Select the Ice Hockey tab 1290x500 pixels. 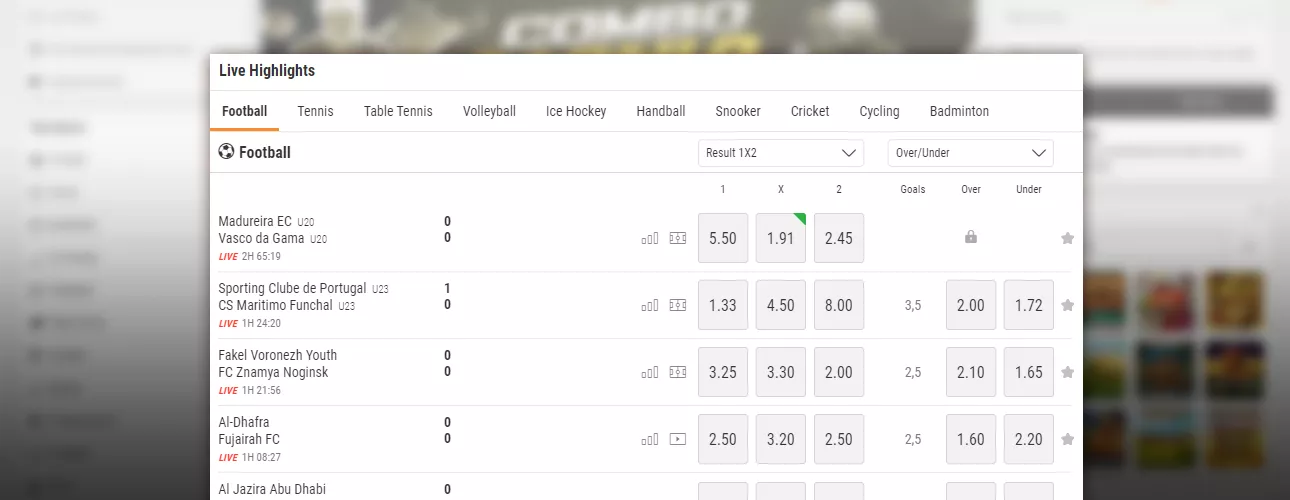tap(576, 111)
